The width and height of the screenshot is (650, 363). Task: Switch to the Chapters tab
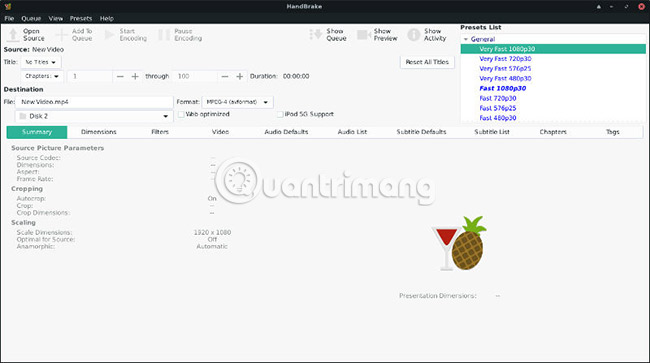(x=553, y=132)
